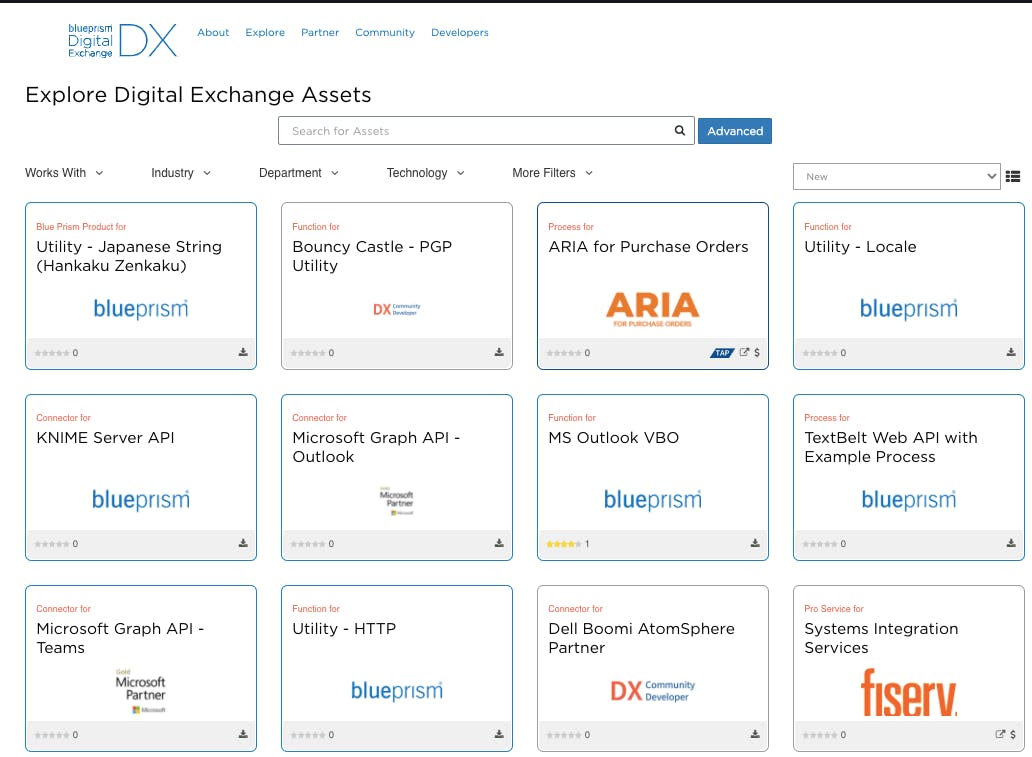Image resolution: width=1032 pixels, height=757 pixels.
Task: Click the Advanced search button
Action: coord(735,130)
